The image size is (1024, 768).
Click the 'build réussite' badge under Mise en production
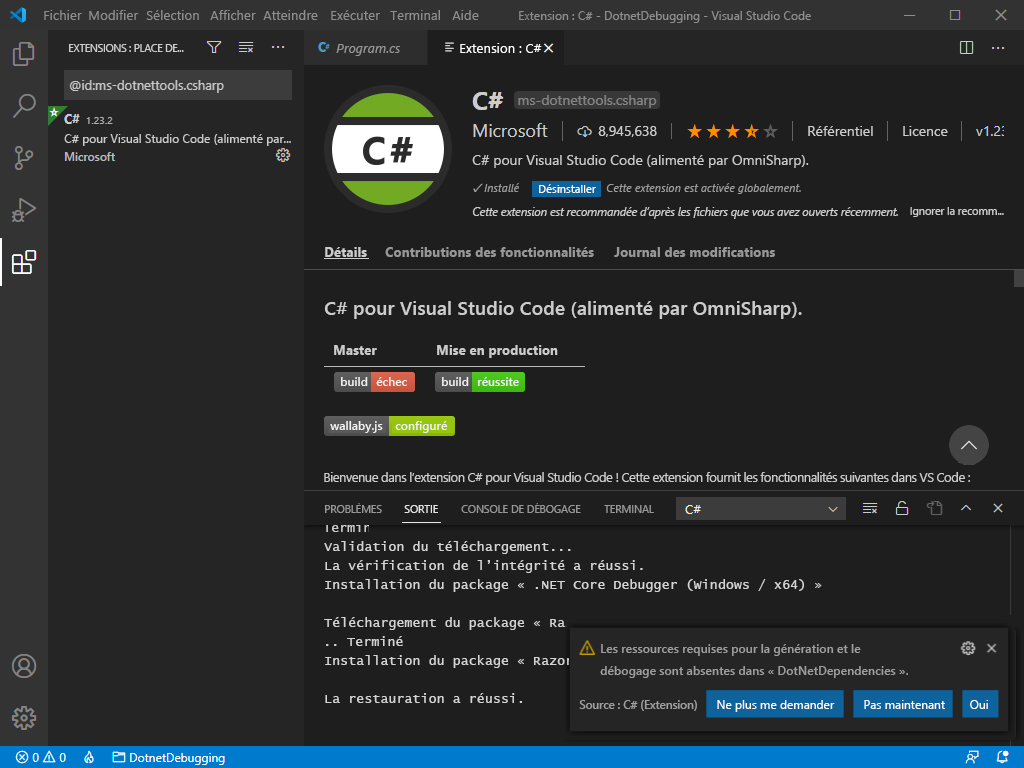coord(480,381)
